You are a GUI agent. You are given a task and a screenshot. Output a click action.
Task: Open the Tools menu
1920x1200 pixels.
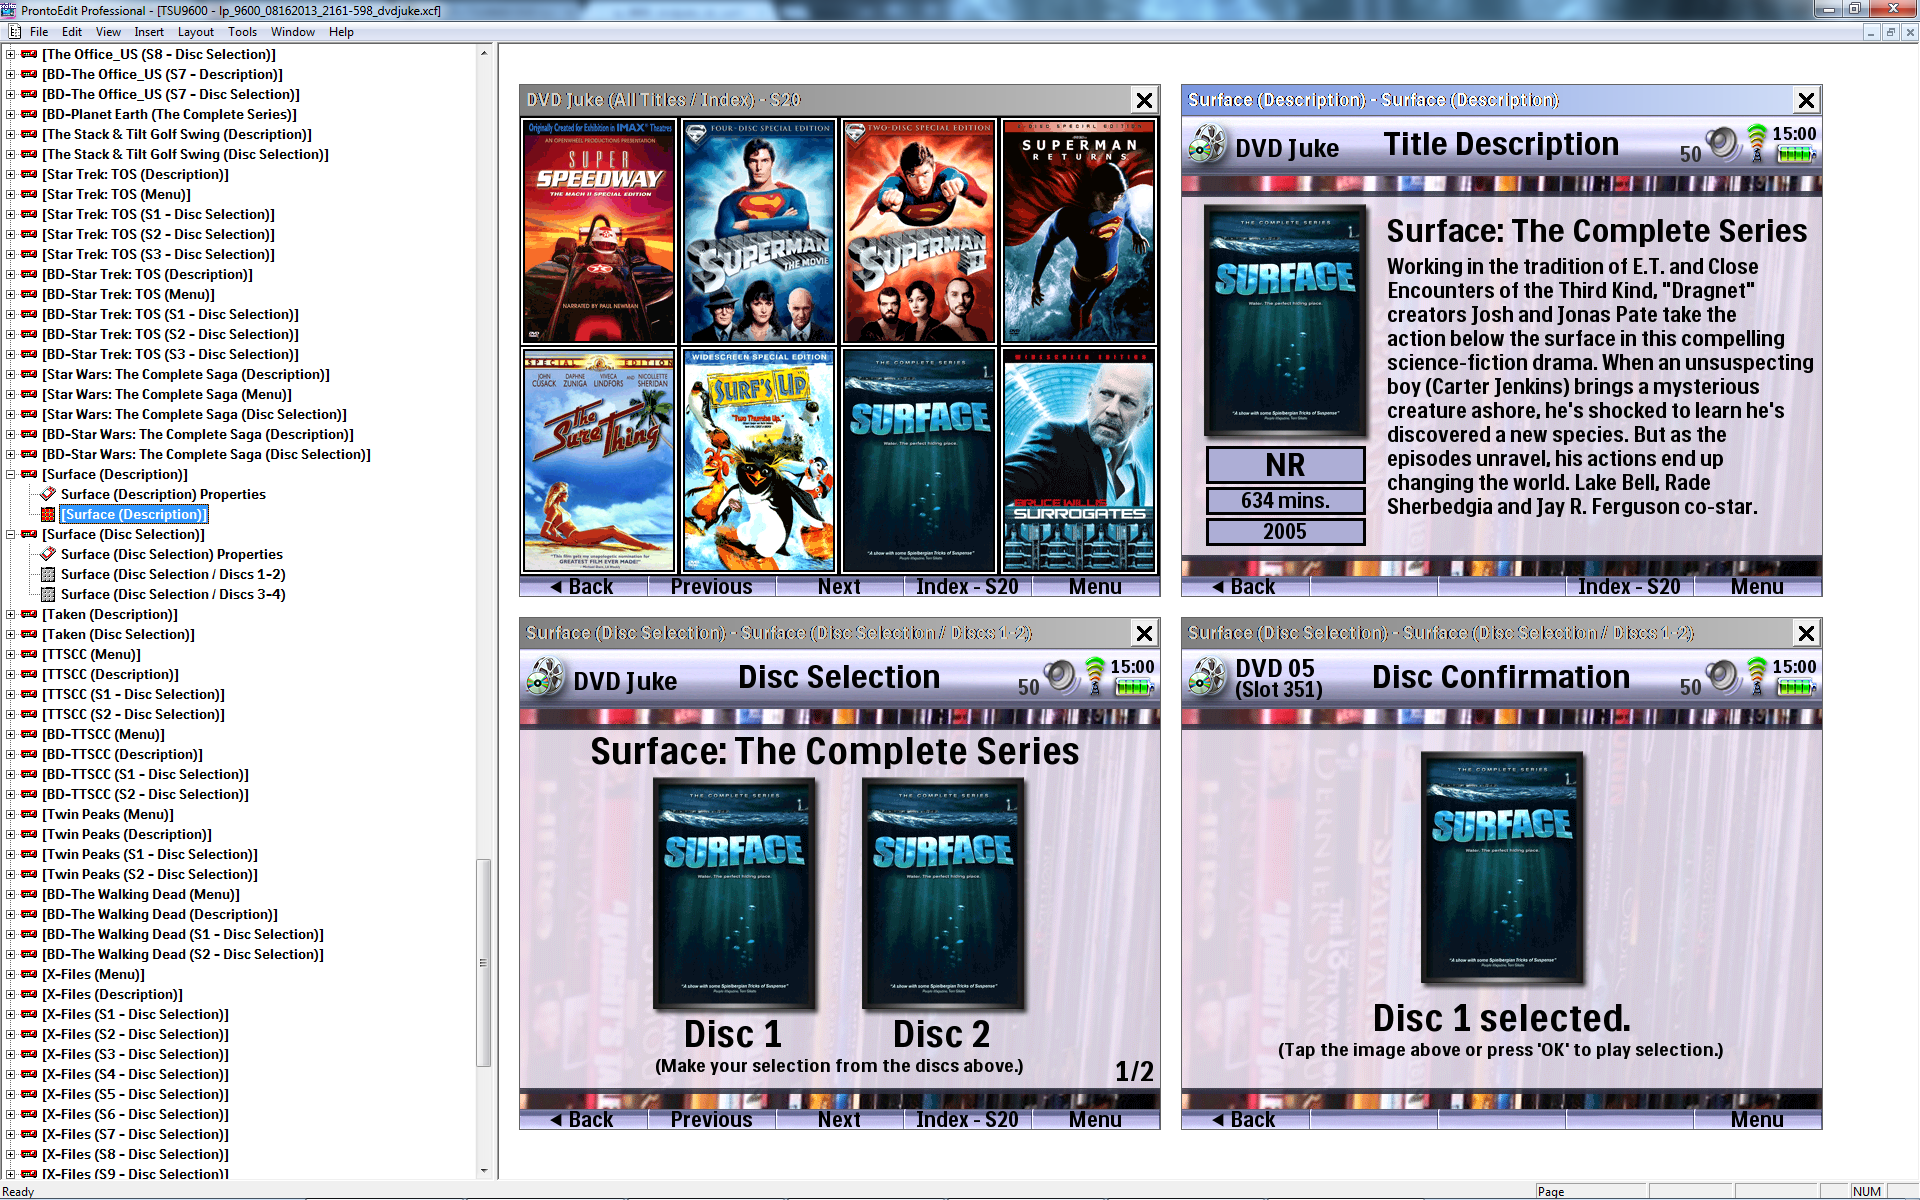tap(242, 32)
